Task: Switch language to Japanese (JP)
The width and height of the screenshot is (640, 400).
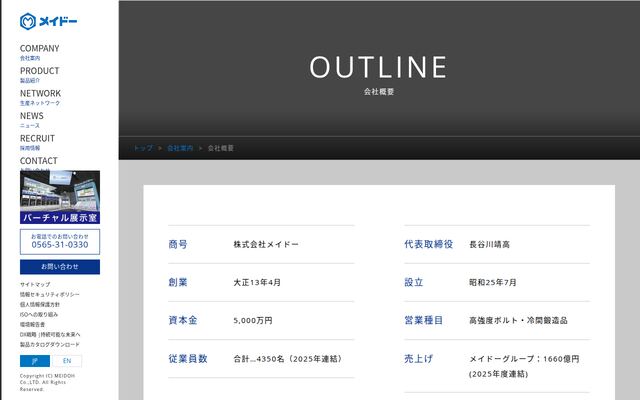Action: click(x=35, y=361)
